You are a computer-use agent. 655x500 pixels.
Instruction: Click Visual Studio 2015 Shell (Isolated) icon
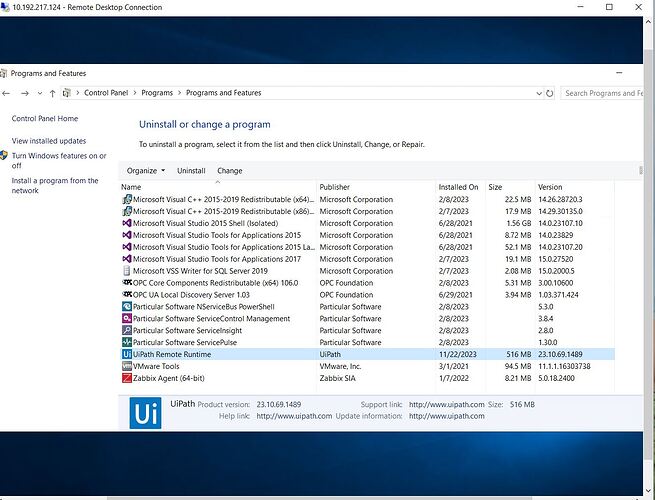click(127, 223)
